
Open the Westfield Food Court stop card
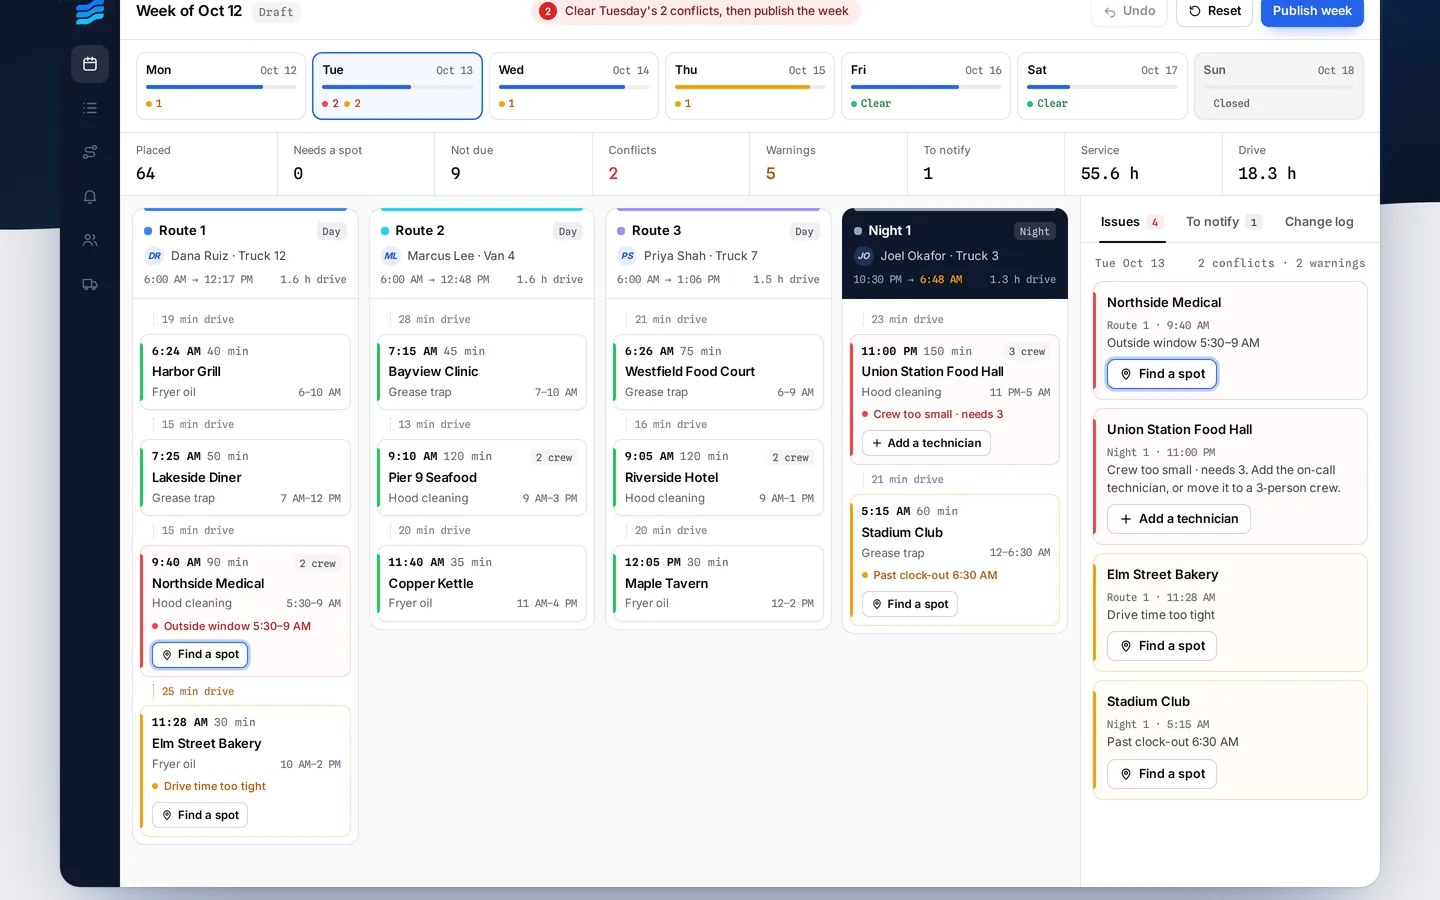point(718,372)
